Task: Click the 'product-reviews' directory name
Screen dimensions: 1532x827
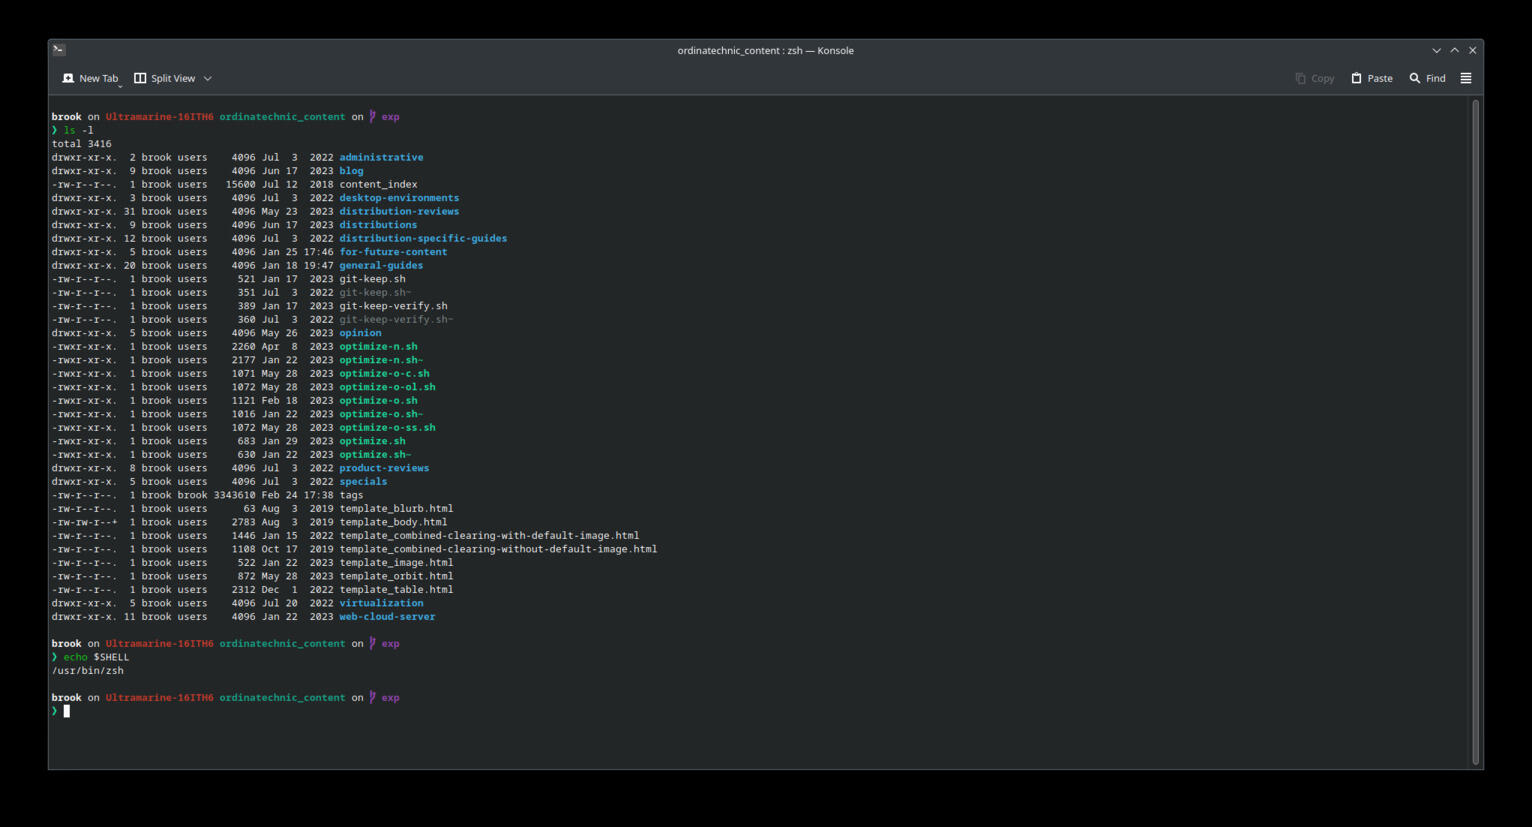Action: [384, 468]
